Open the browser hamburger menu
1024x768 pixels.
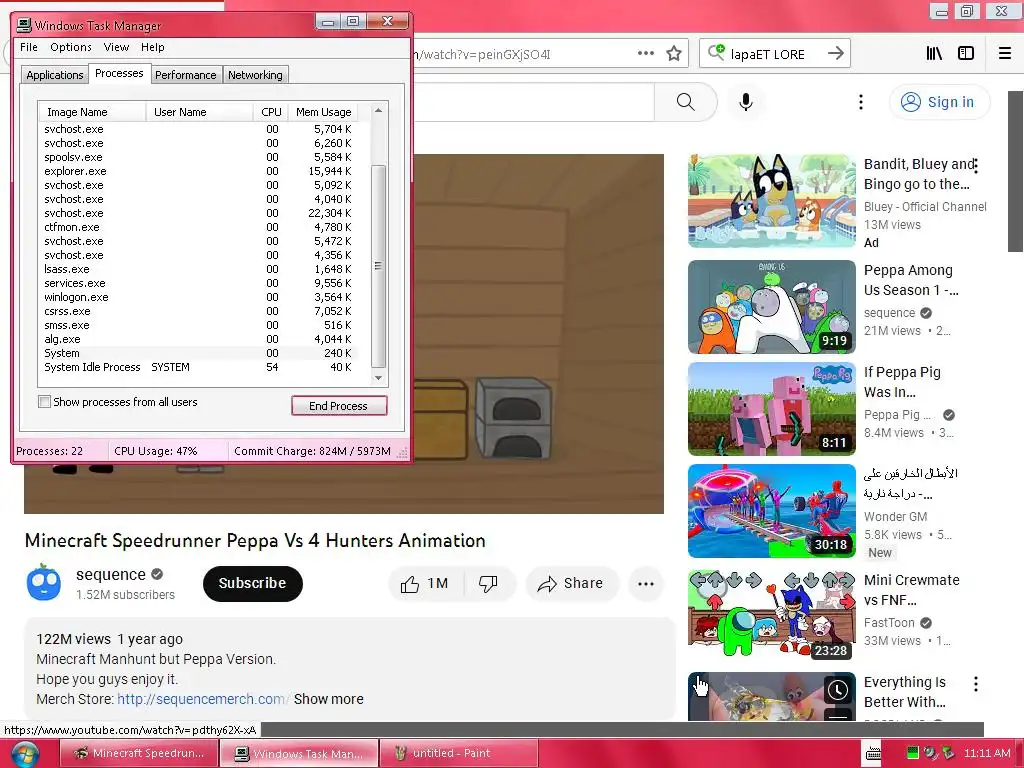(1005, 54)
